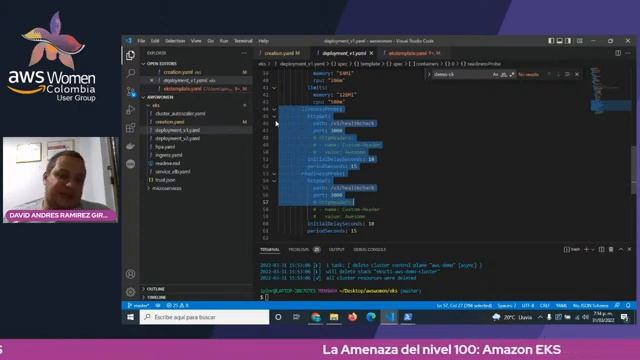Click the UTF-8 encoding in status bar
Viewport: 640px width, 360px height.
click(x=528, y=305)
